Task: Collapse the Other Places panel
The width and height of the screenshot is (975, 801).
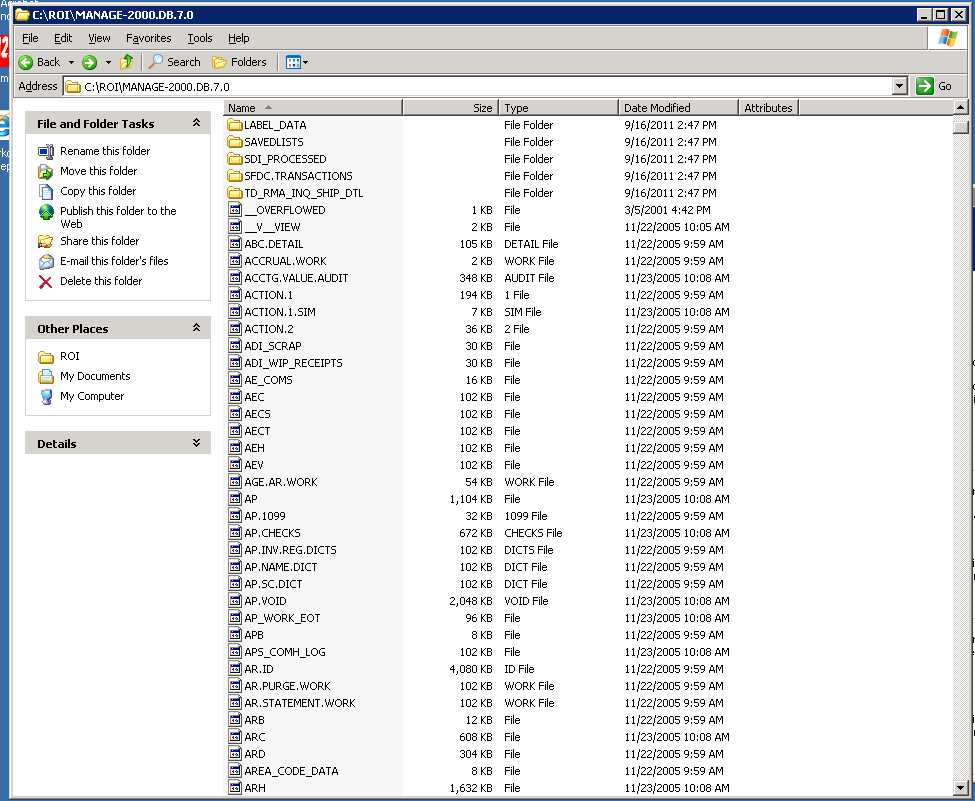Action: [196, 328]
